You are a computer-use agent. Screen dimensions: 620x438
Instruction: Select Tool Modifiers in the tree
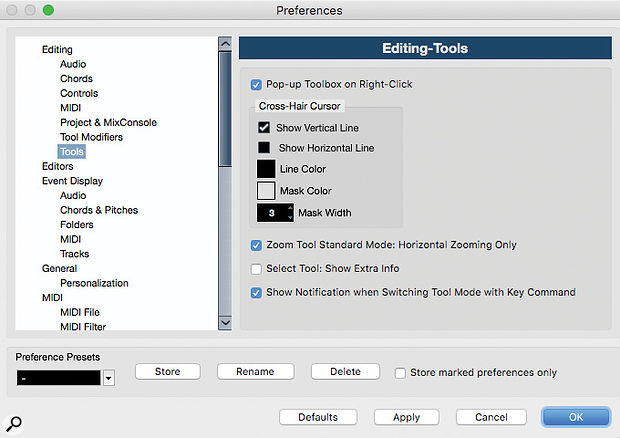(x=91, y=137)
